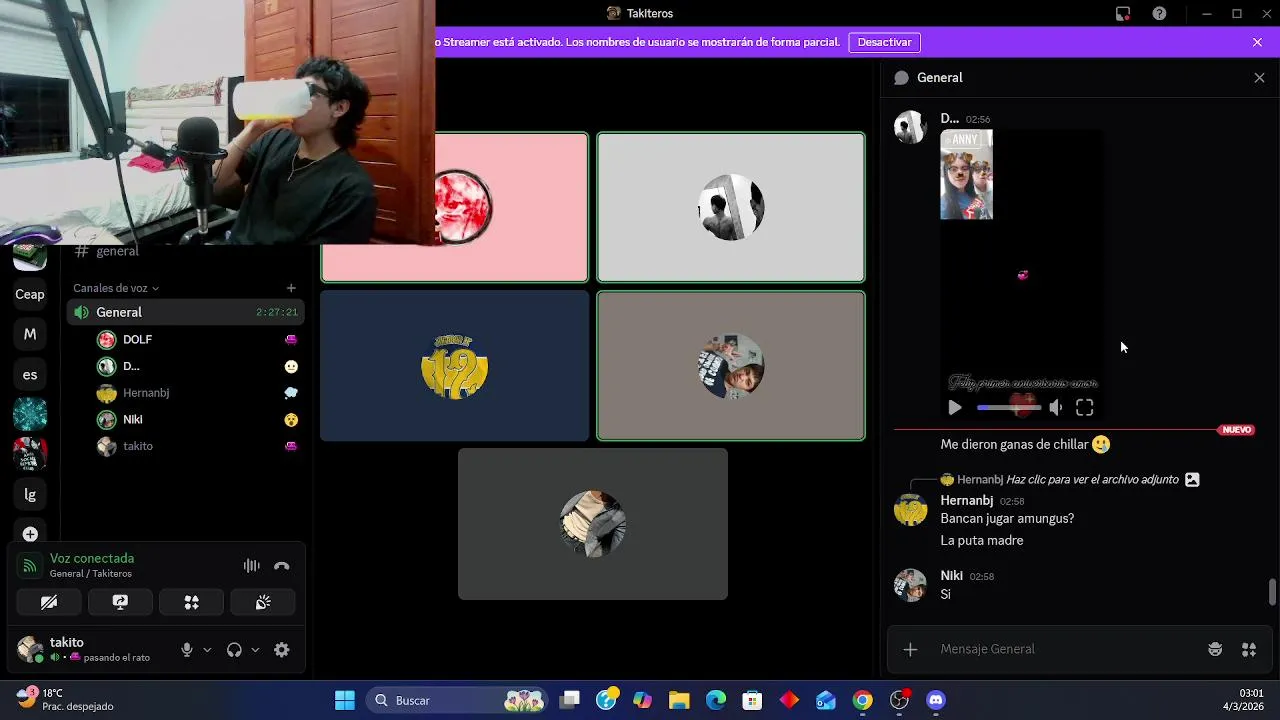This screenshot has width=1280, height=720.
Task: Open the soundboard button
Action: [x=263, y=602]
